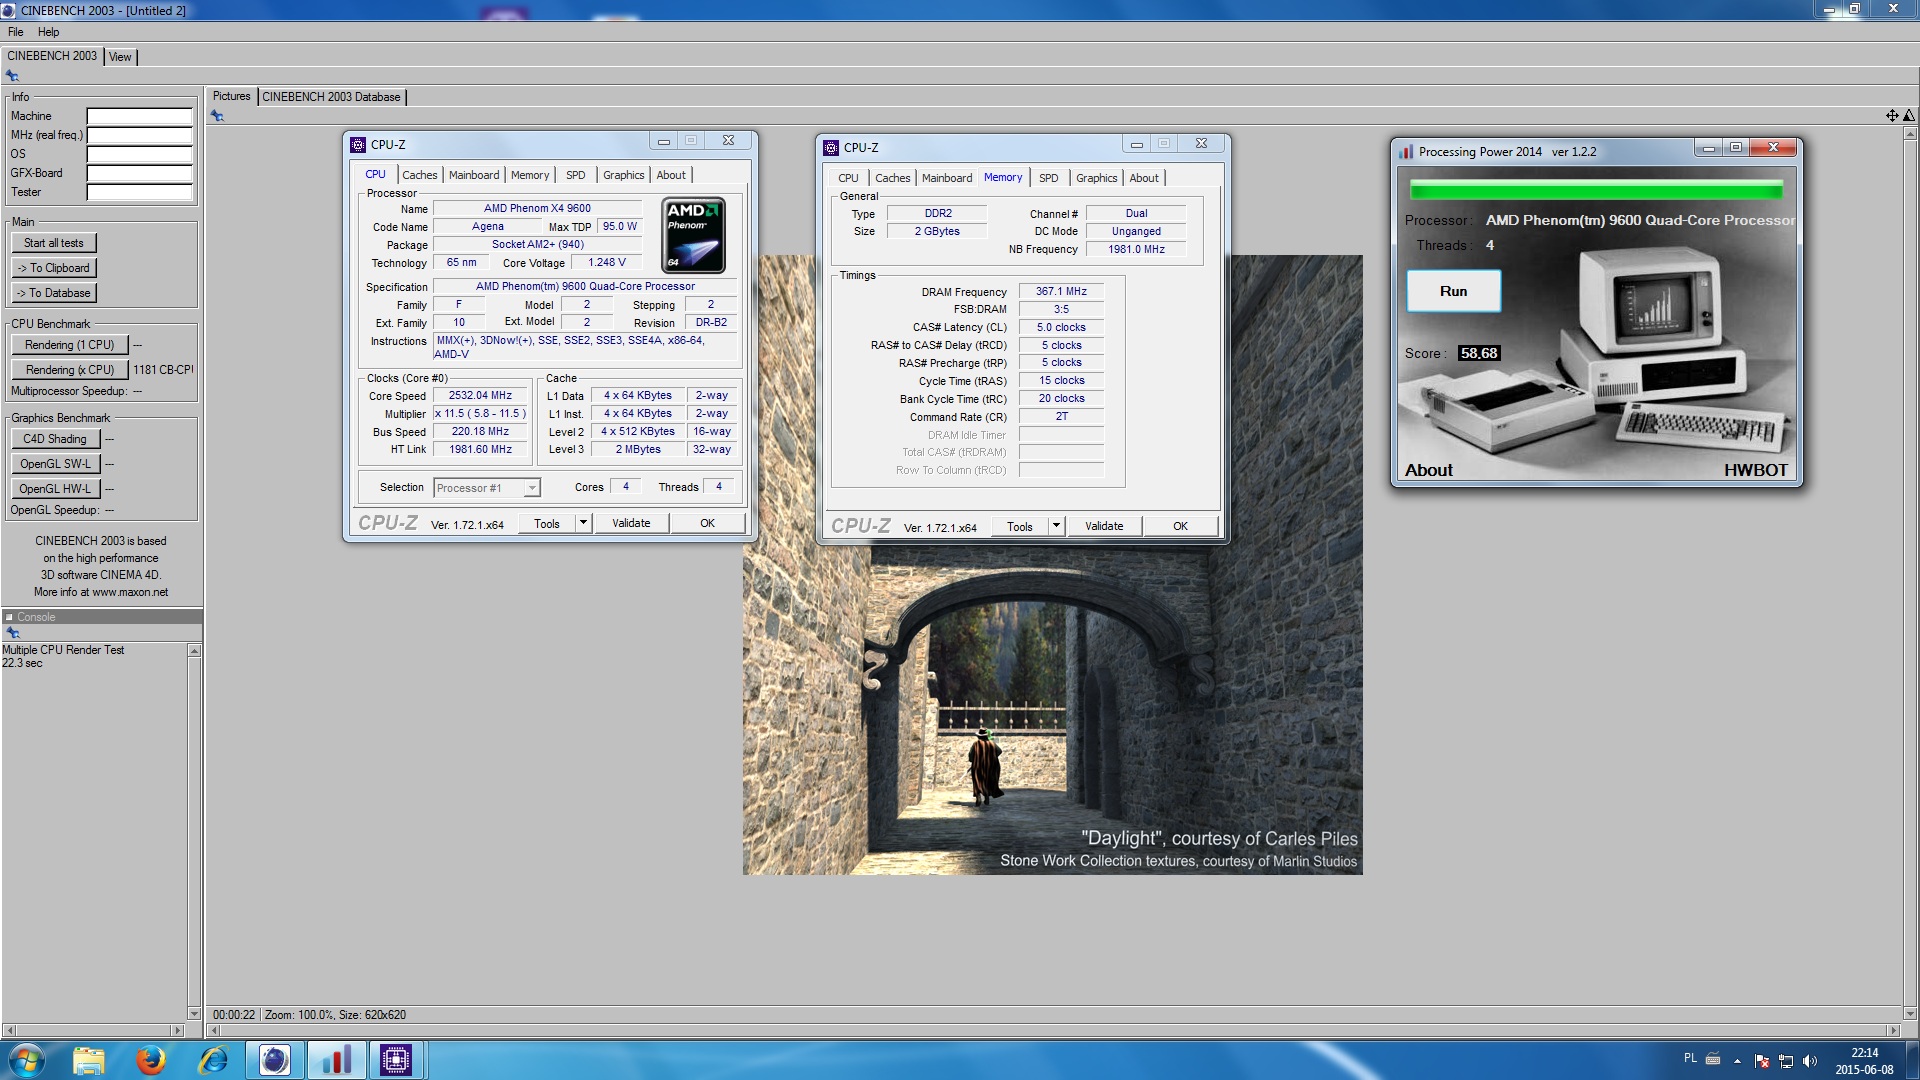Open About tab in left CPU-Z window
Viewport: 1920px width, 1080px height.
point(671,175)
